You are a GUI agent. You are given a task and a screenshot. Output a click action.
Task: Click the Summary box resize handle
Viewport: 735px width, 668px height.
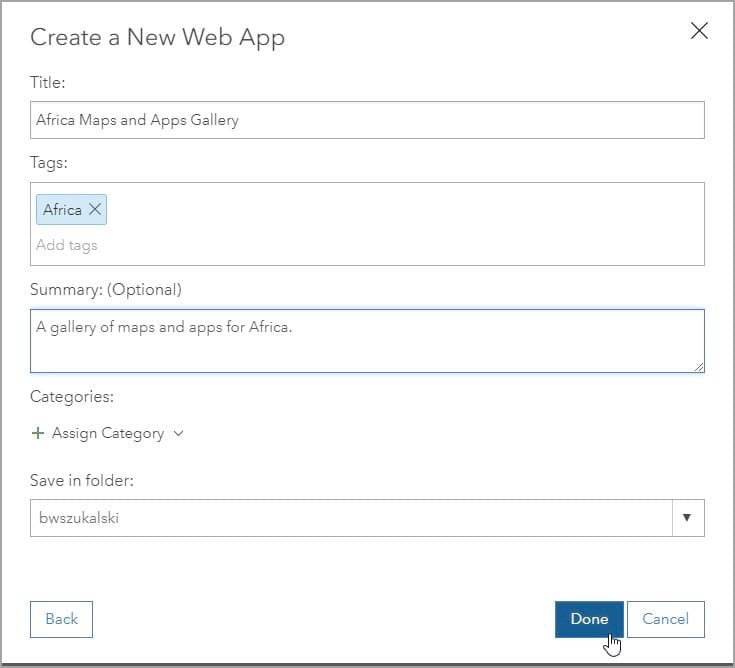pos(698,367)
